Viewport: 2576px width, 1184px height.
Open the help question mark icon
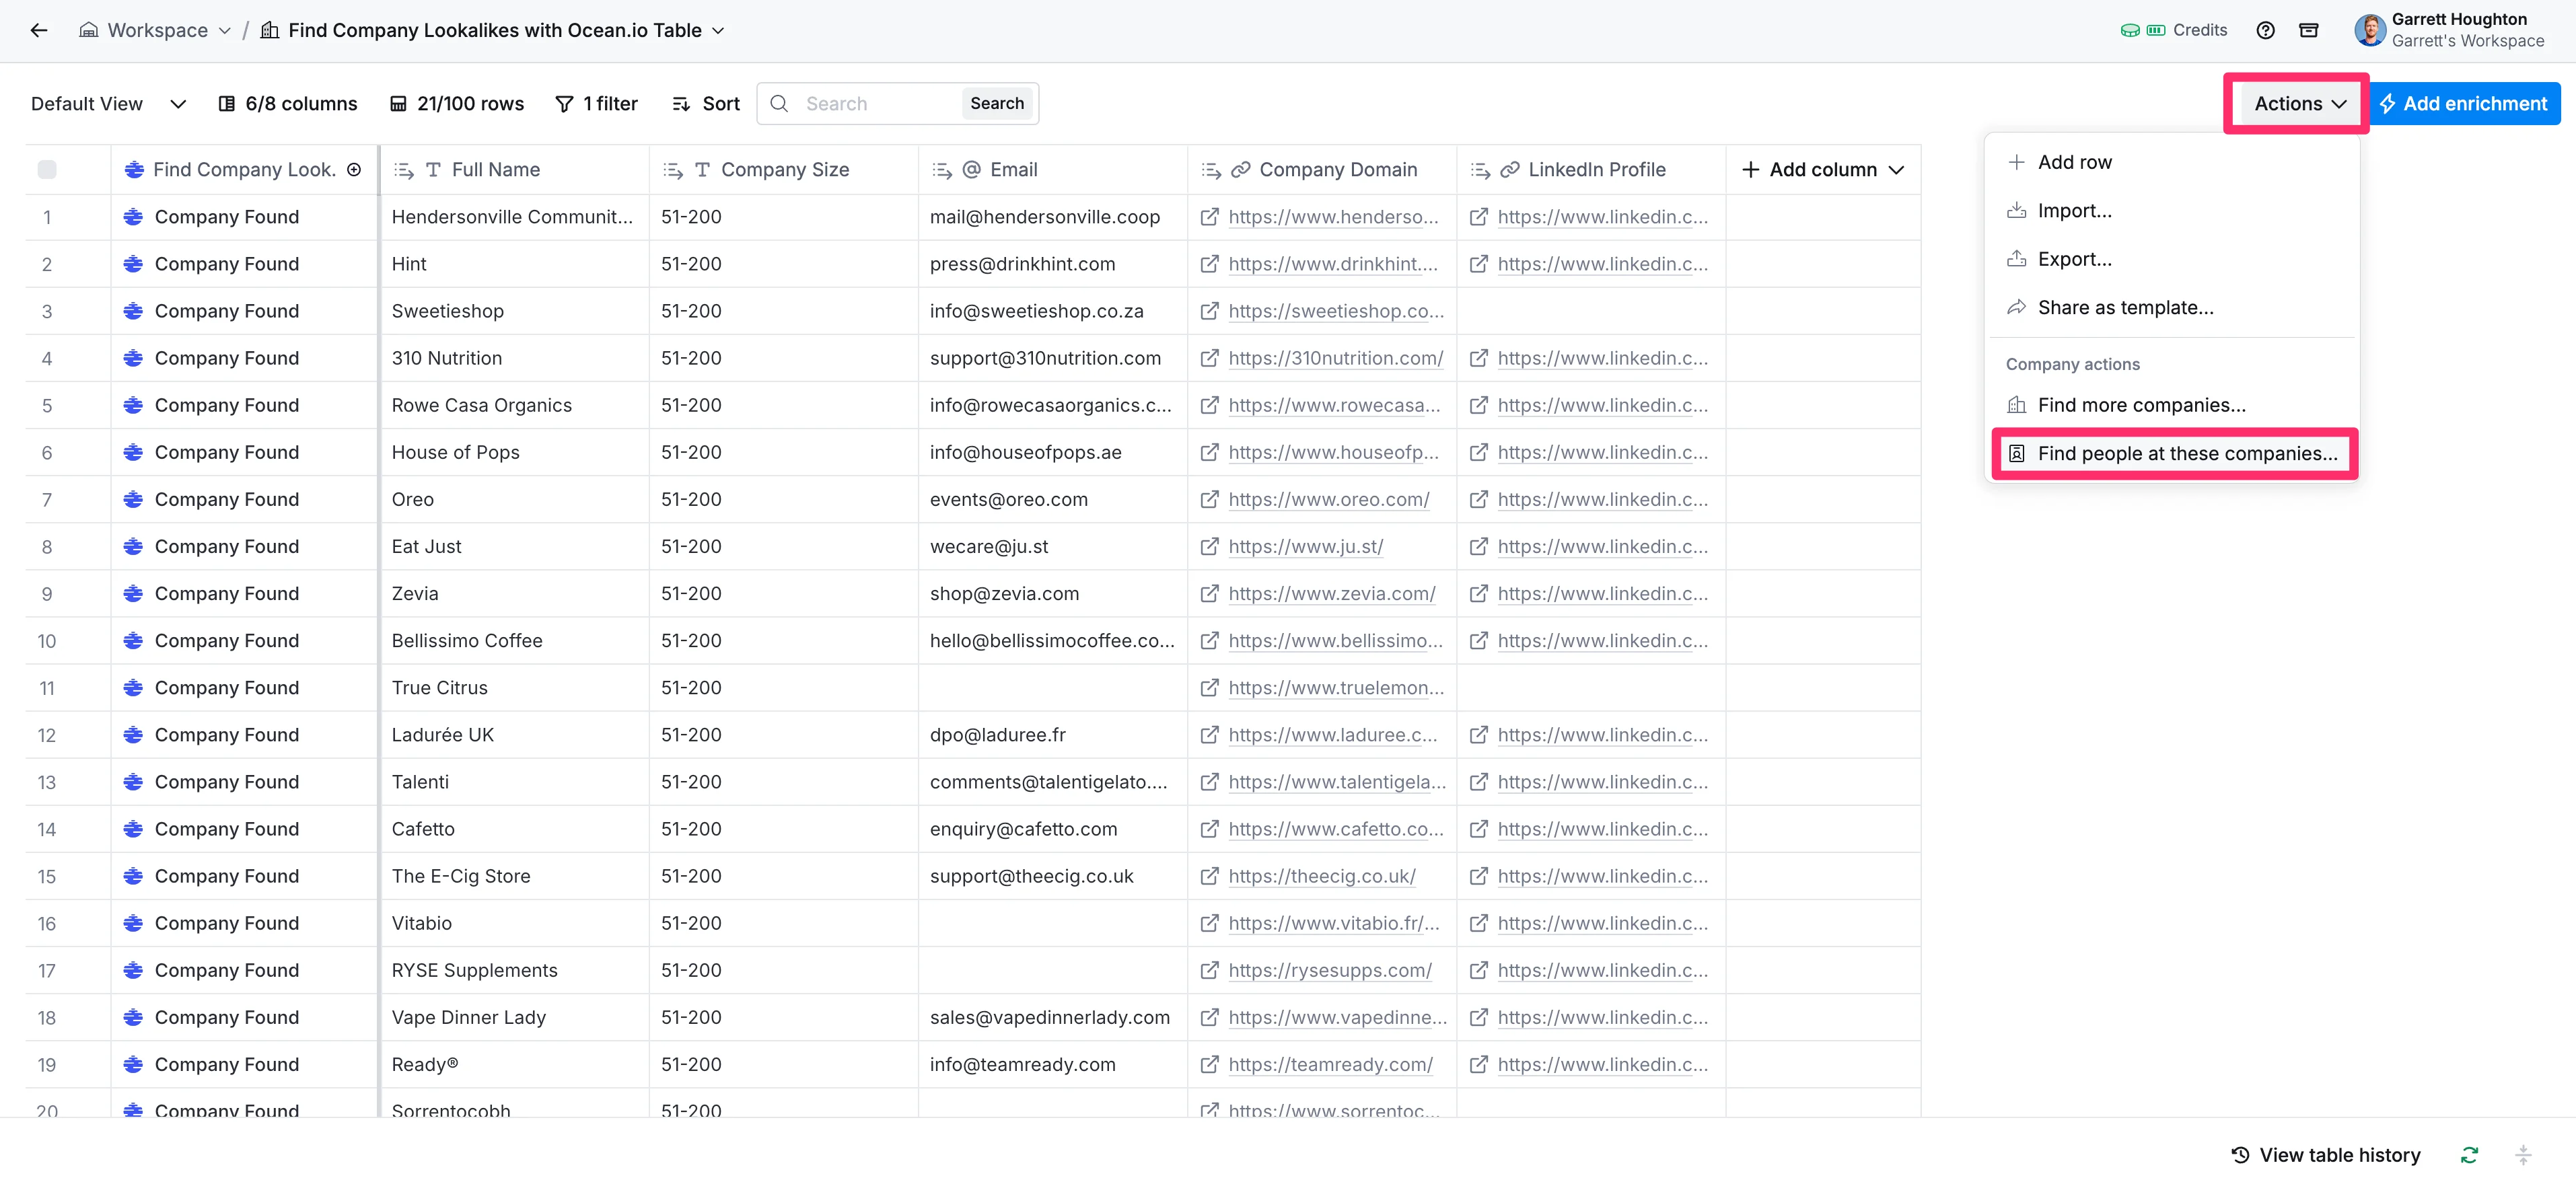click(2265, 30)
